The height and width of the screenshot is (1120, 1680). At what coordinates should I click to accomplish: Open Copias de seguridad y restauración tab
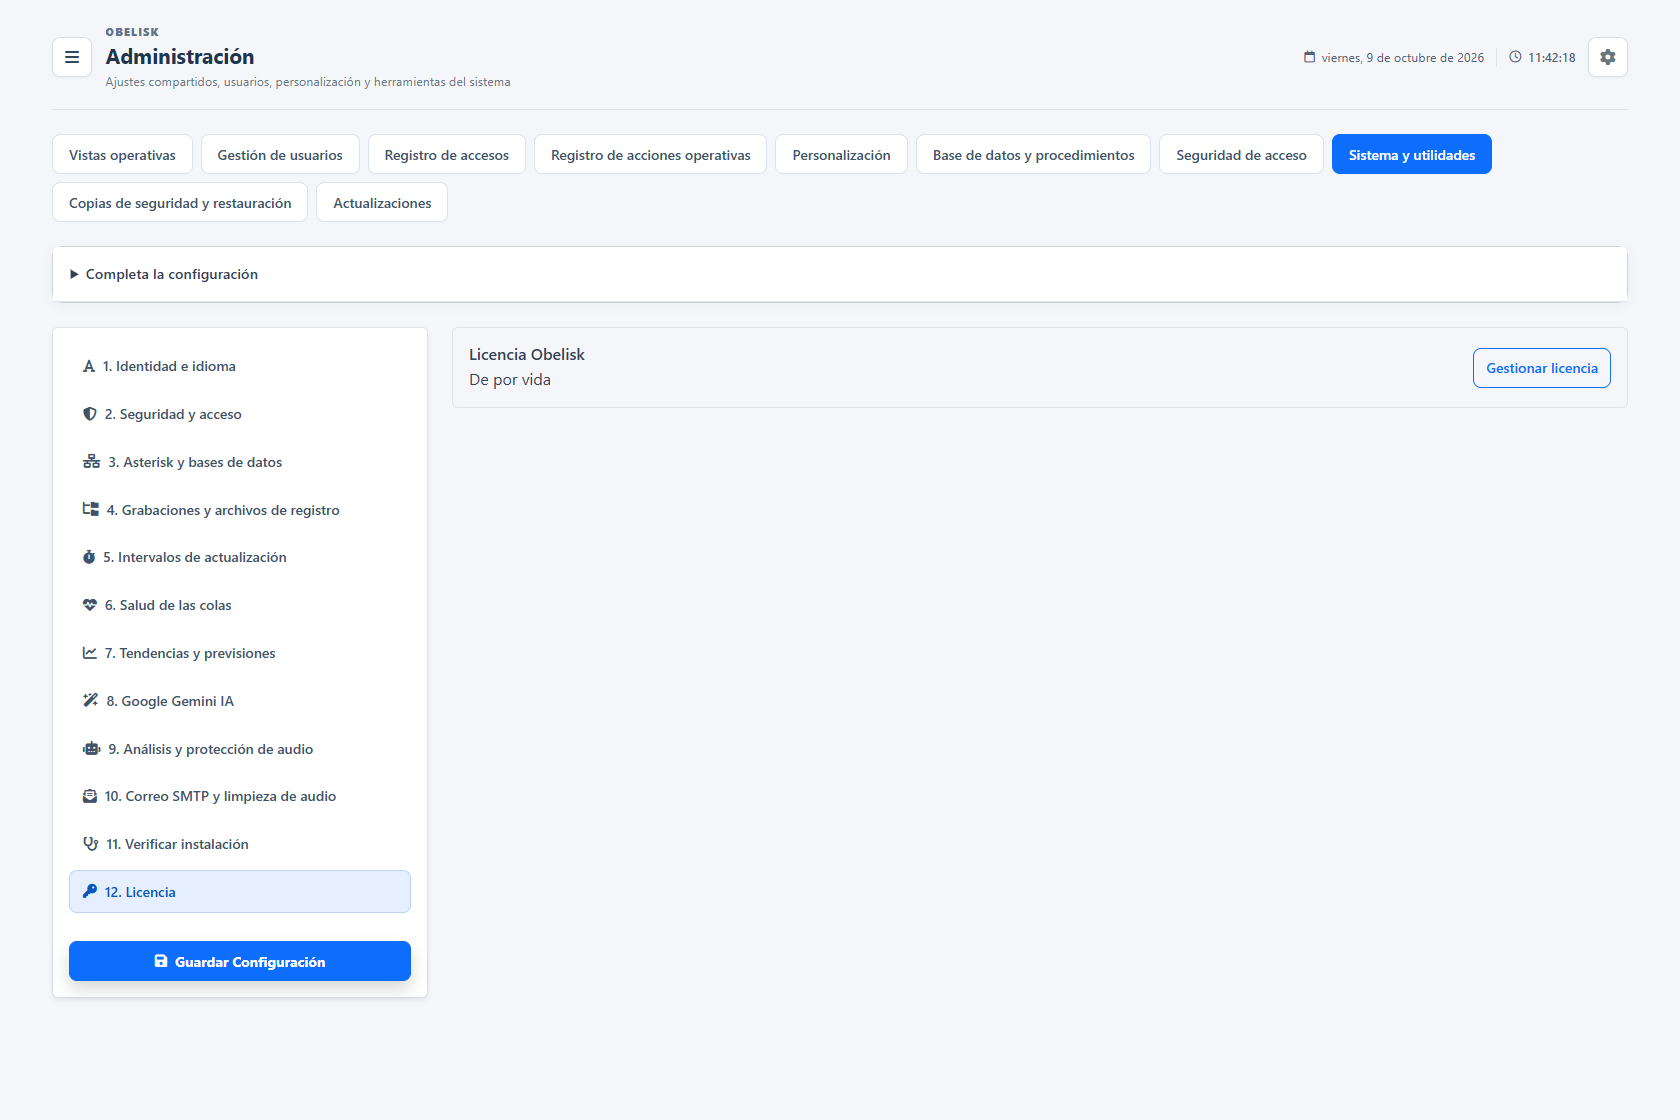(180, 203)
